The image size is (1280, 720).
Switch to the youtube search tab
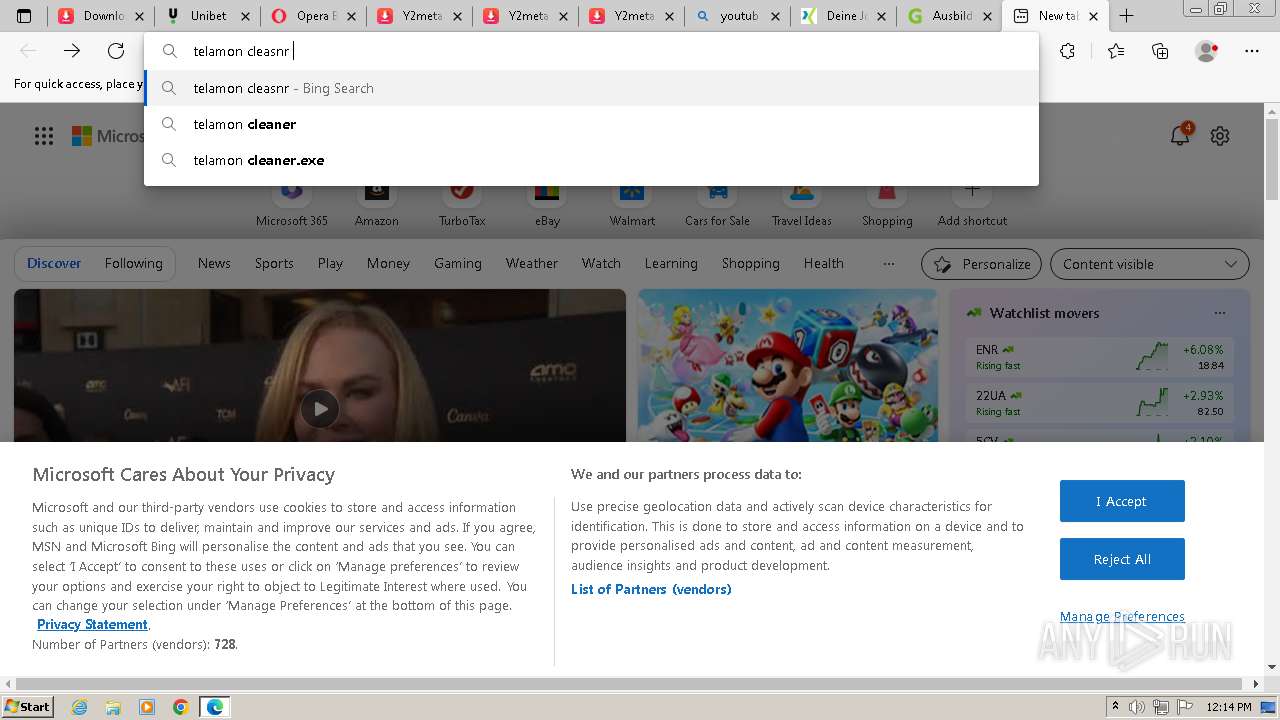[x=736, y=16]
